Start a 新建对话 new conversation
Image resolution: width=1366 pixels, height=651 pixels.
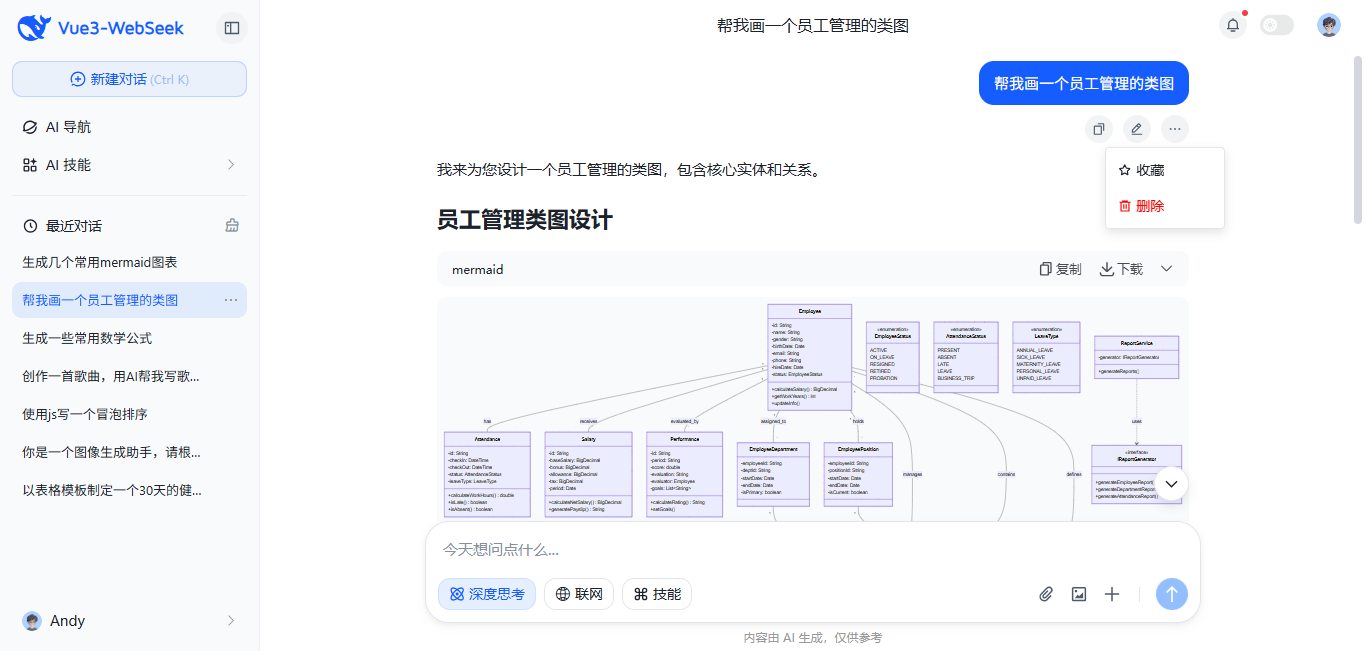point(129,78)
